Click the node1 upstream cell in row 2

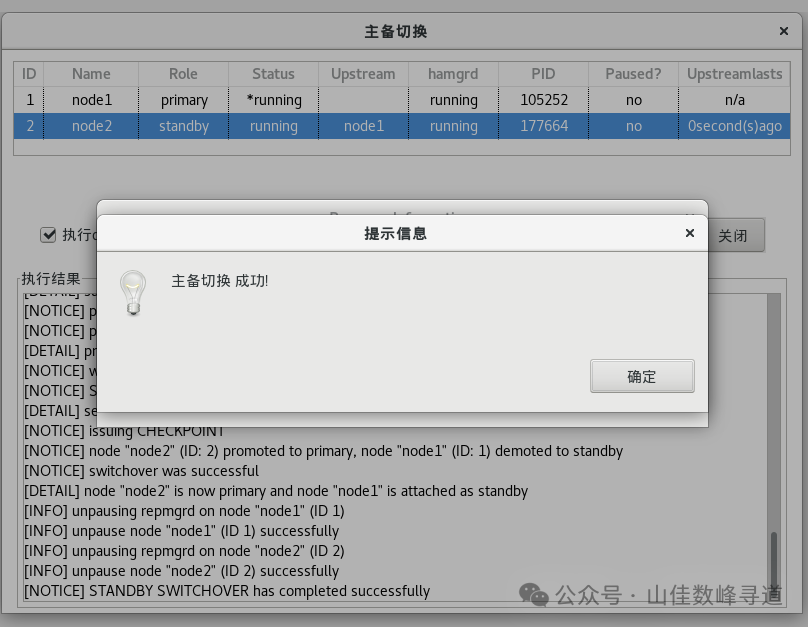(363, 126)
